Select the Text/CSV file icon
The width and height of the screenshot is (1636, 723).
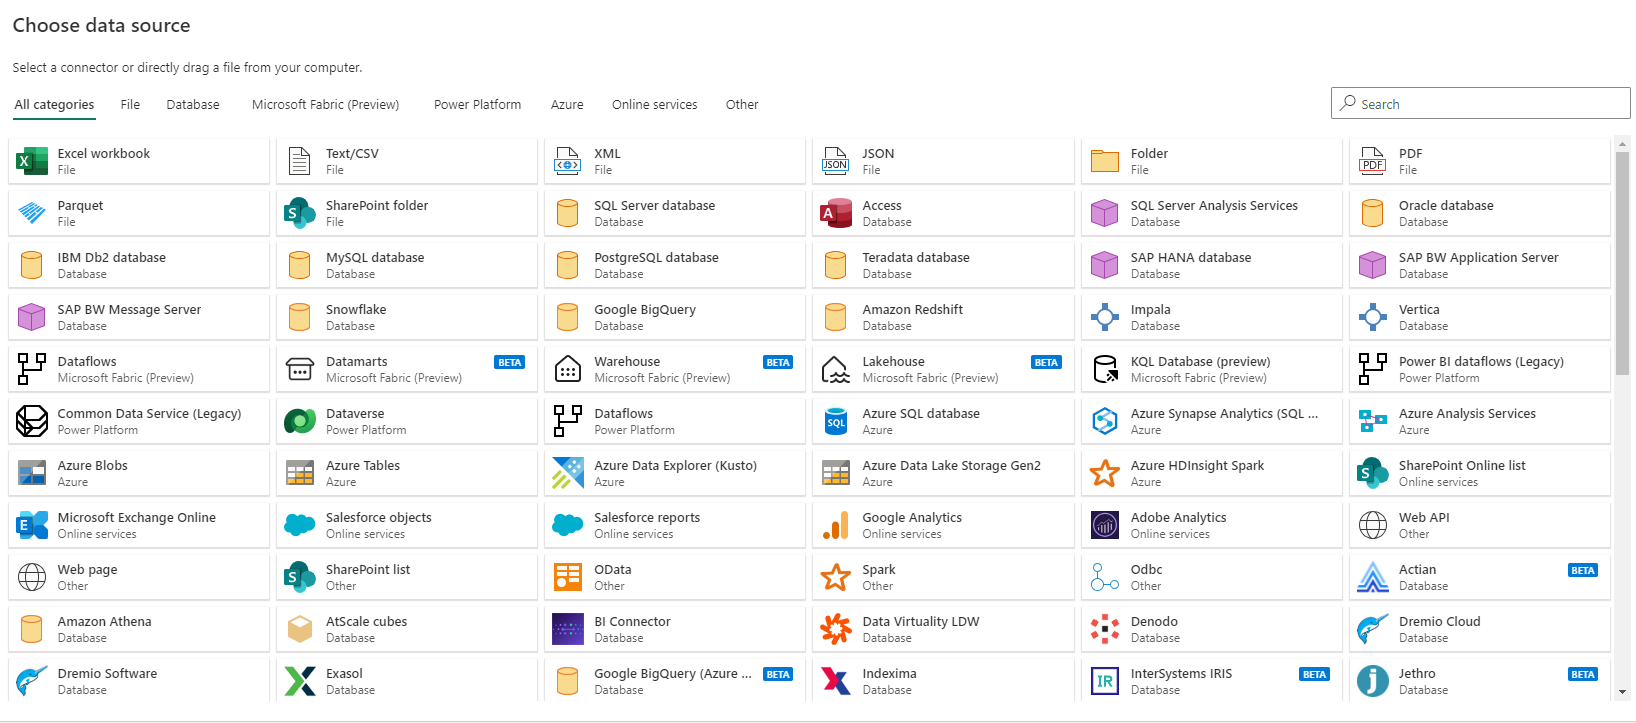pyautogui.click(x=299, y=161)
